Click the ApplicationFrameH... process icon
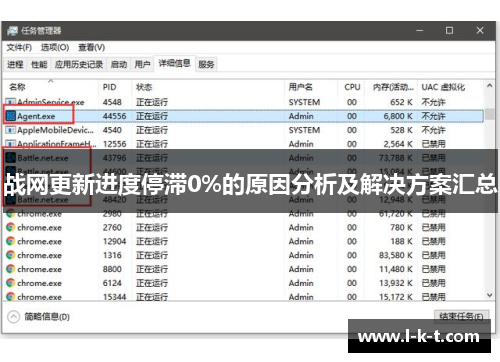The height and width of the screenshot is (362, 500). (x=11, y=144)
